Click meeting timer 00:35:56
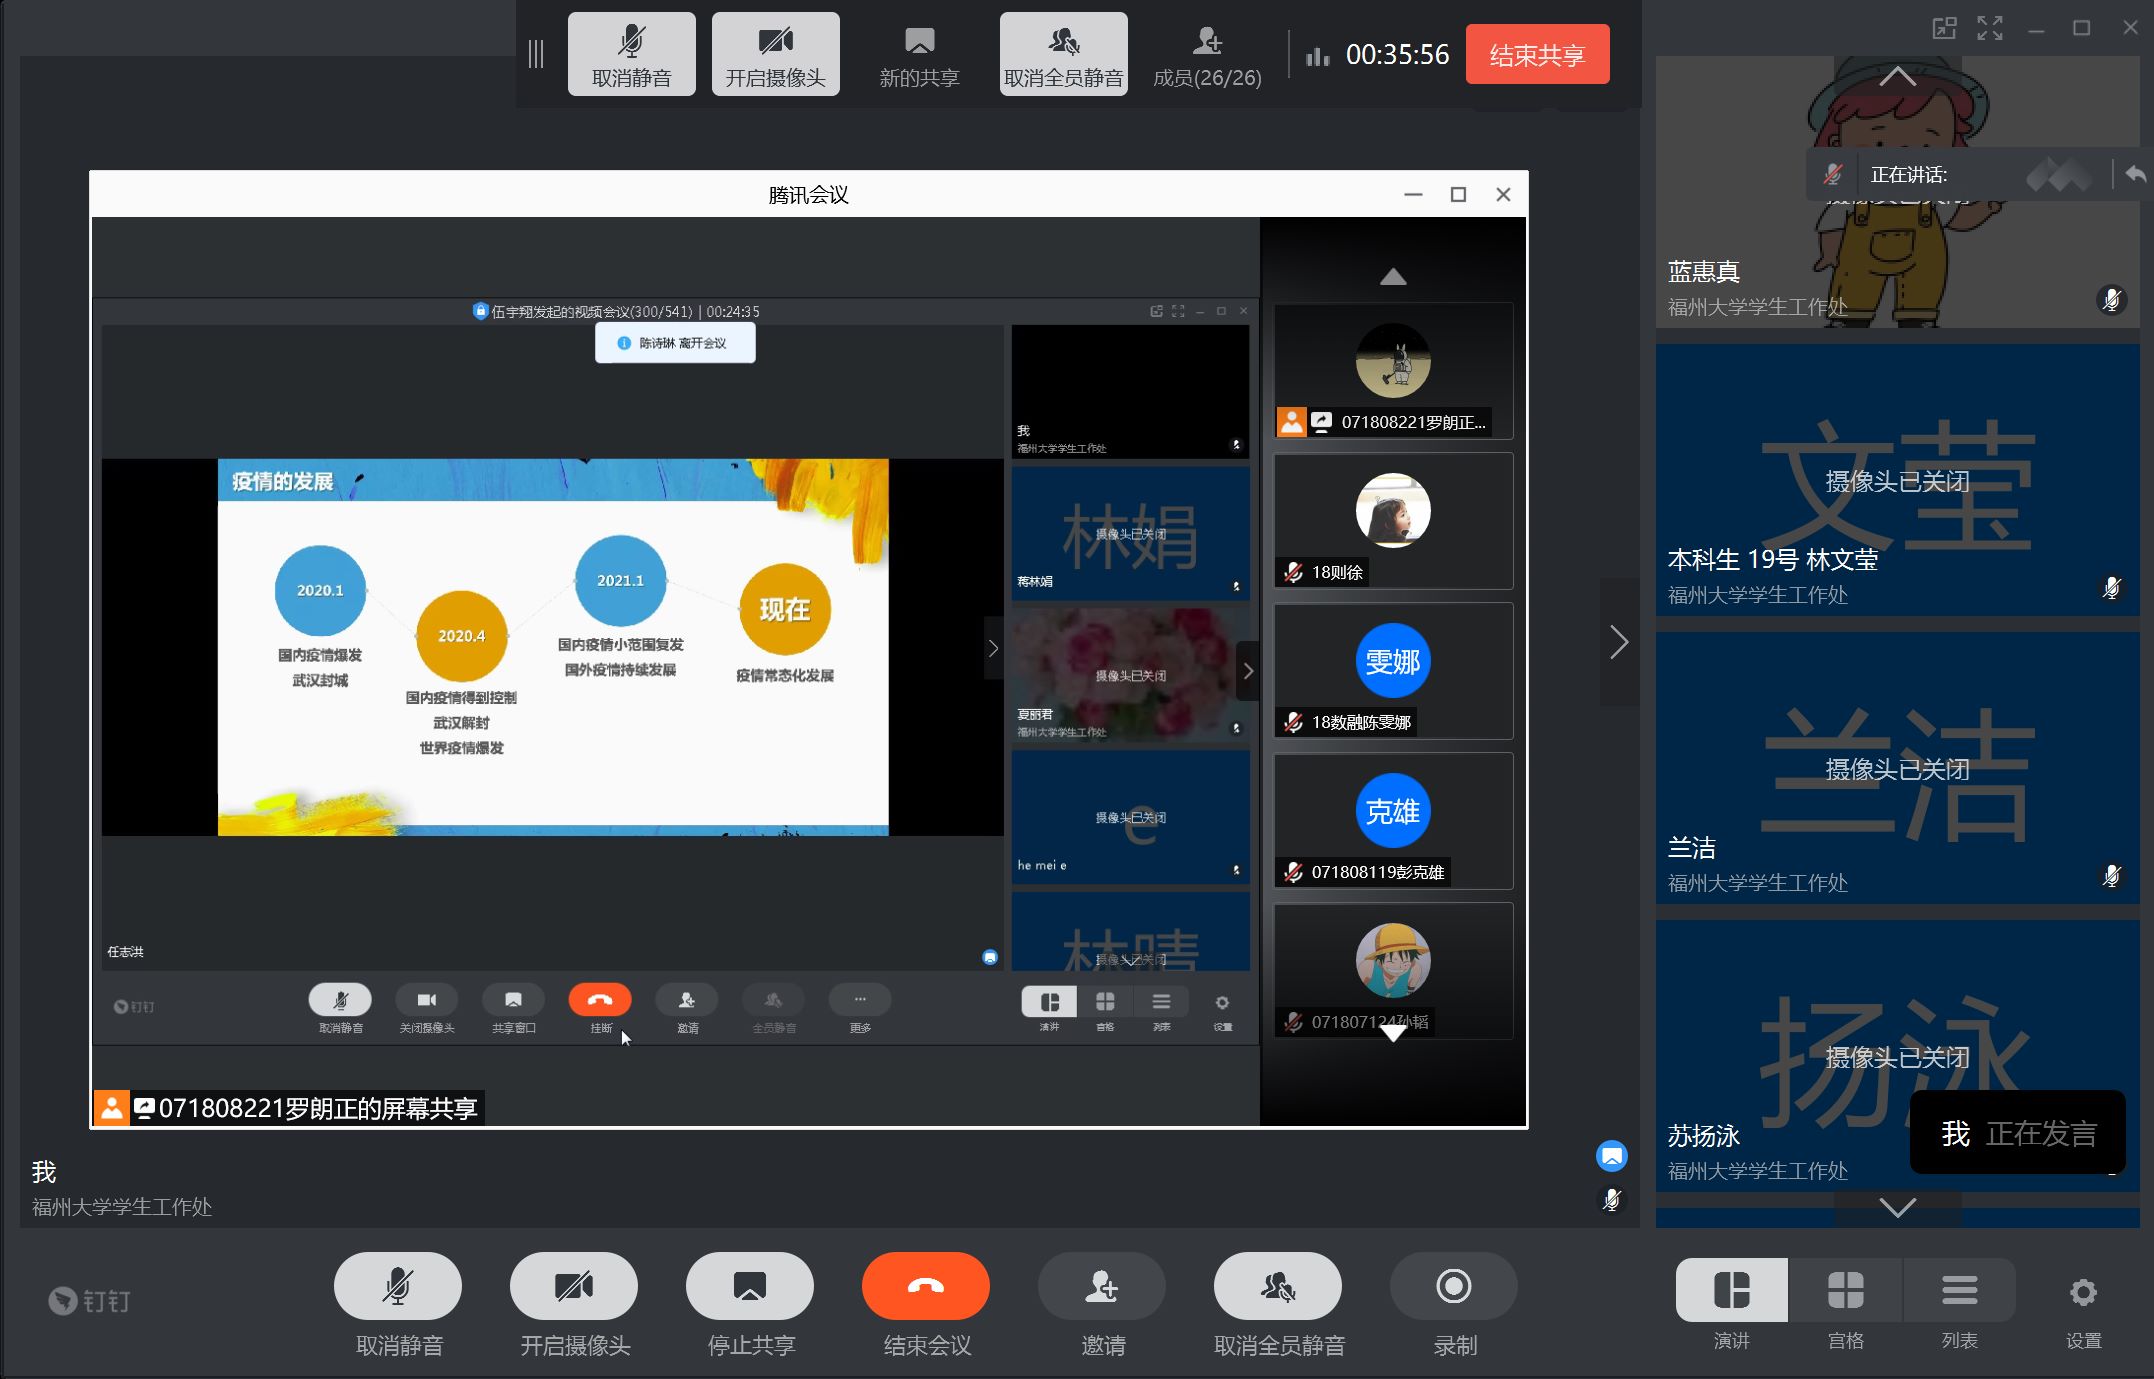The height and width of the screenshot is (1379, 2154). point(1397,54)
